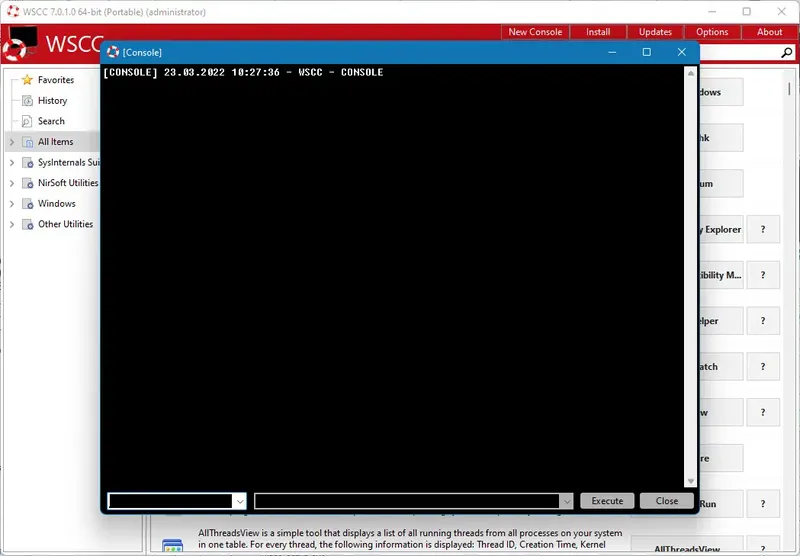Click help button beside elper entry
Image resolution: width=800 pixels, height=556 pixels.
763,321
